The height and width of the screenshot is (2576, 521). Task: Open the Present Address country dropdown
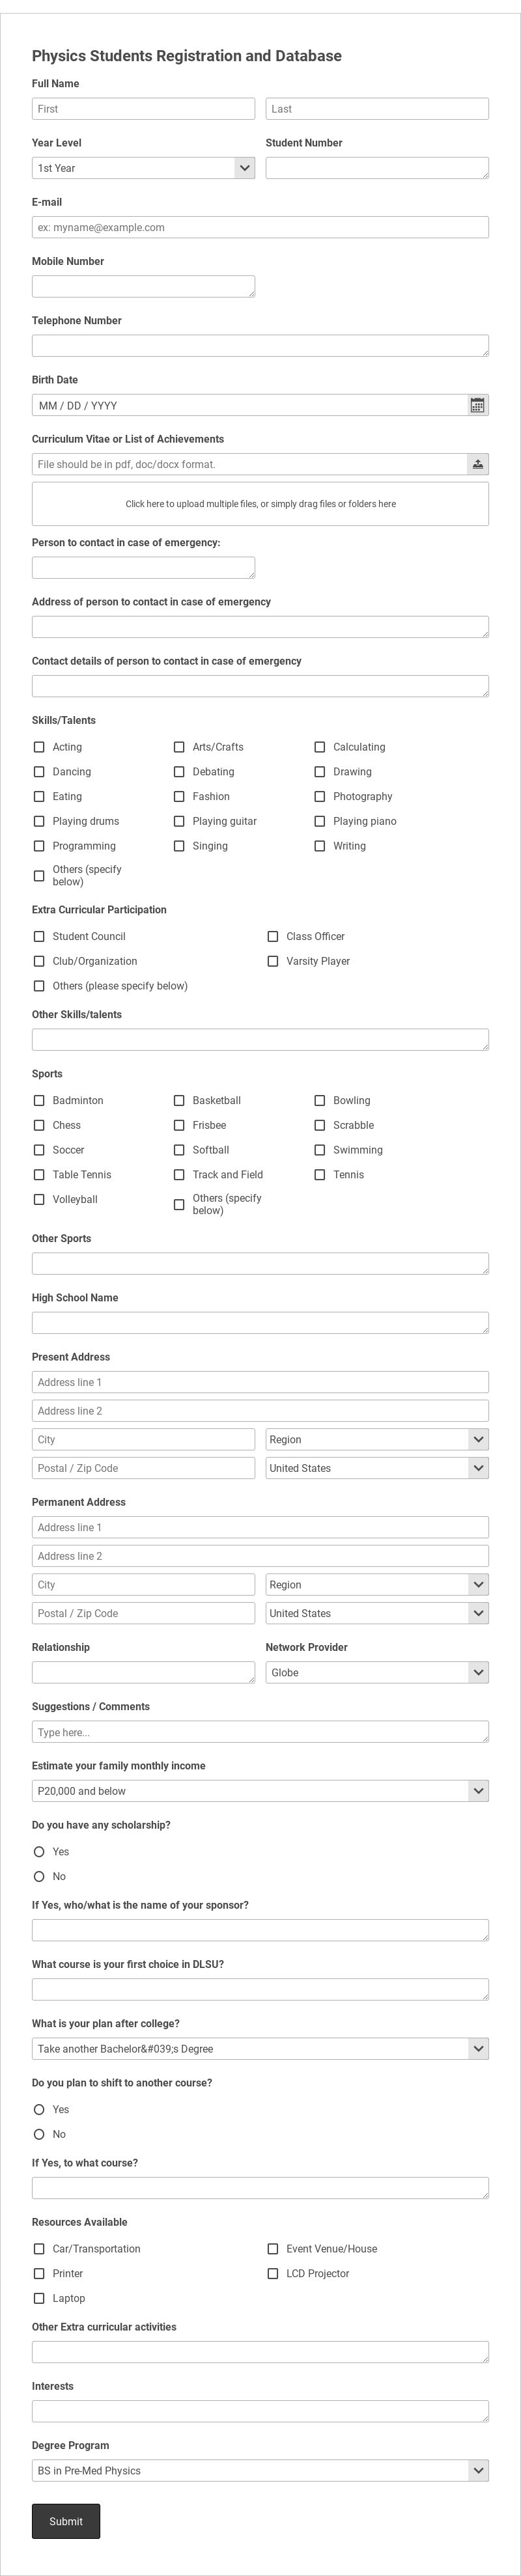[377, 1468]
